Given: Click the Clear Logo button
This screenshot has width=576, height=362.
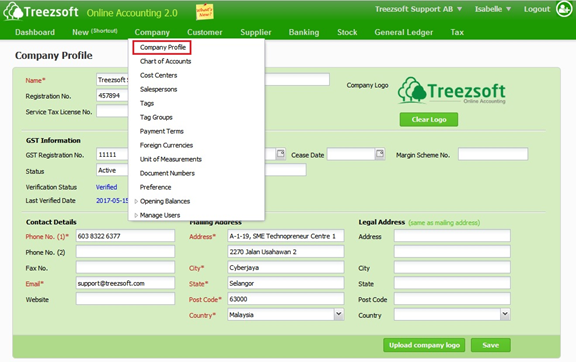Looking at the screenshot, I should click(x=429, y=119).
